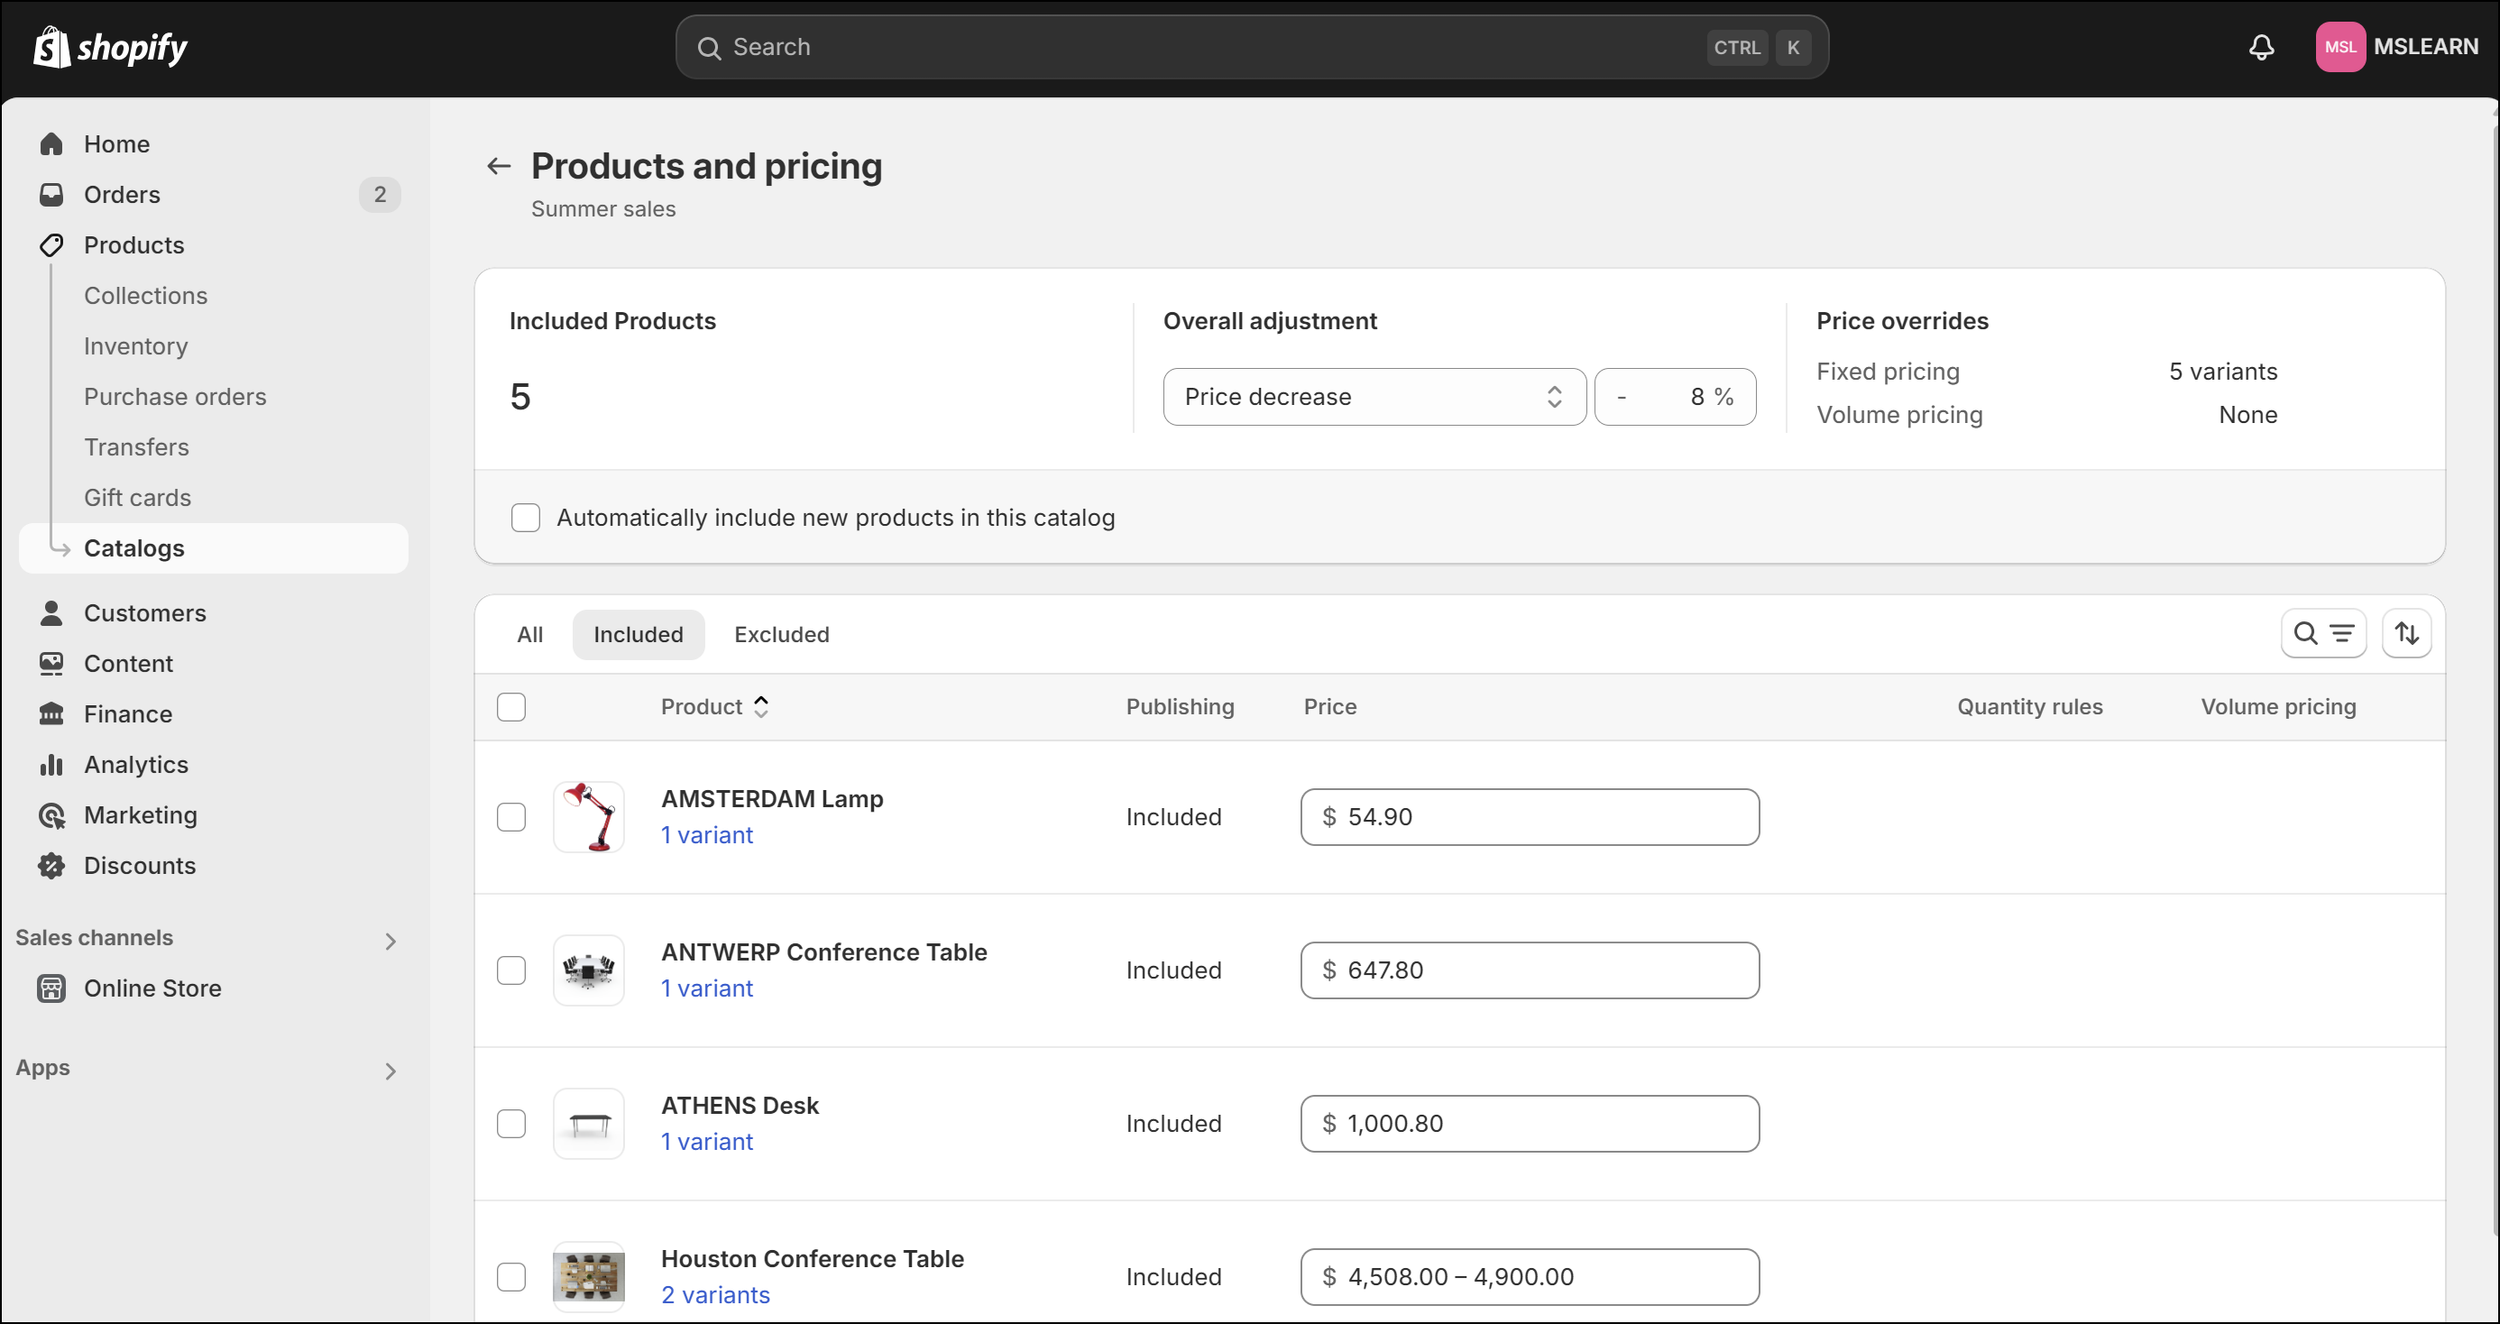Switch to the All tab

529,635
